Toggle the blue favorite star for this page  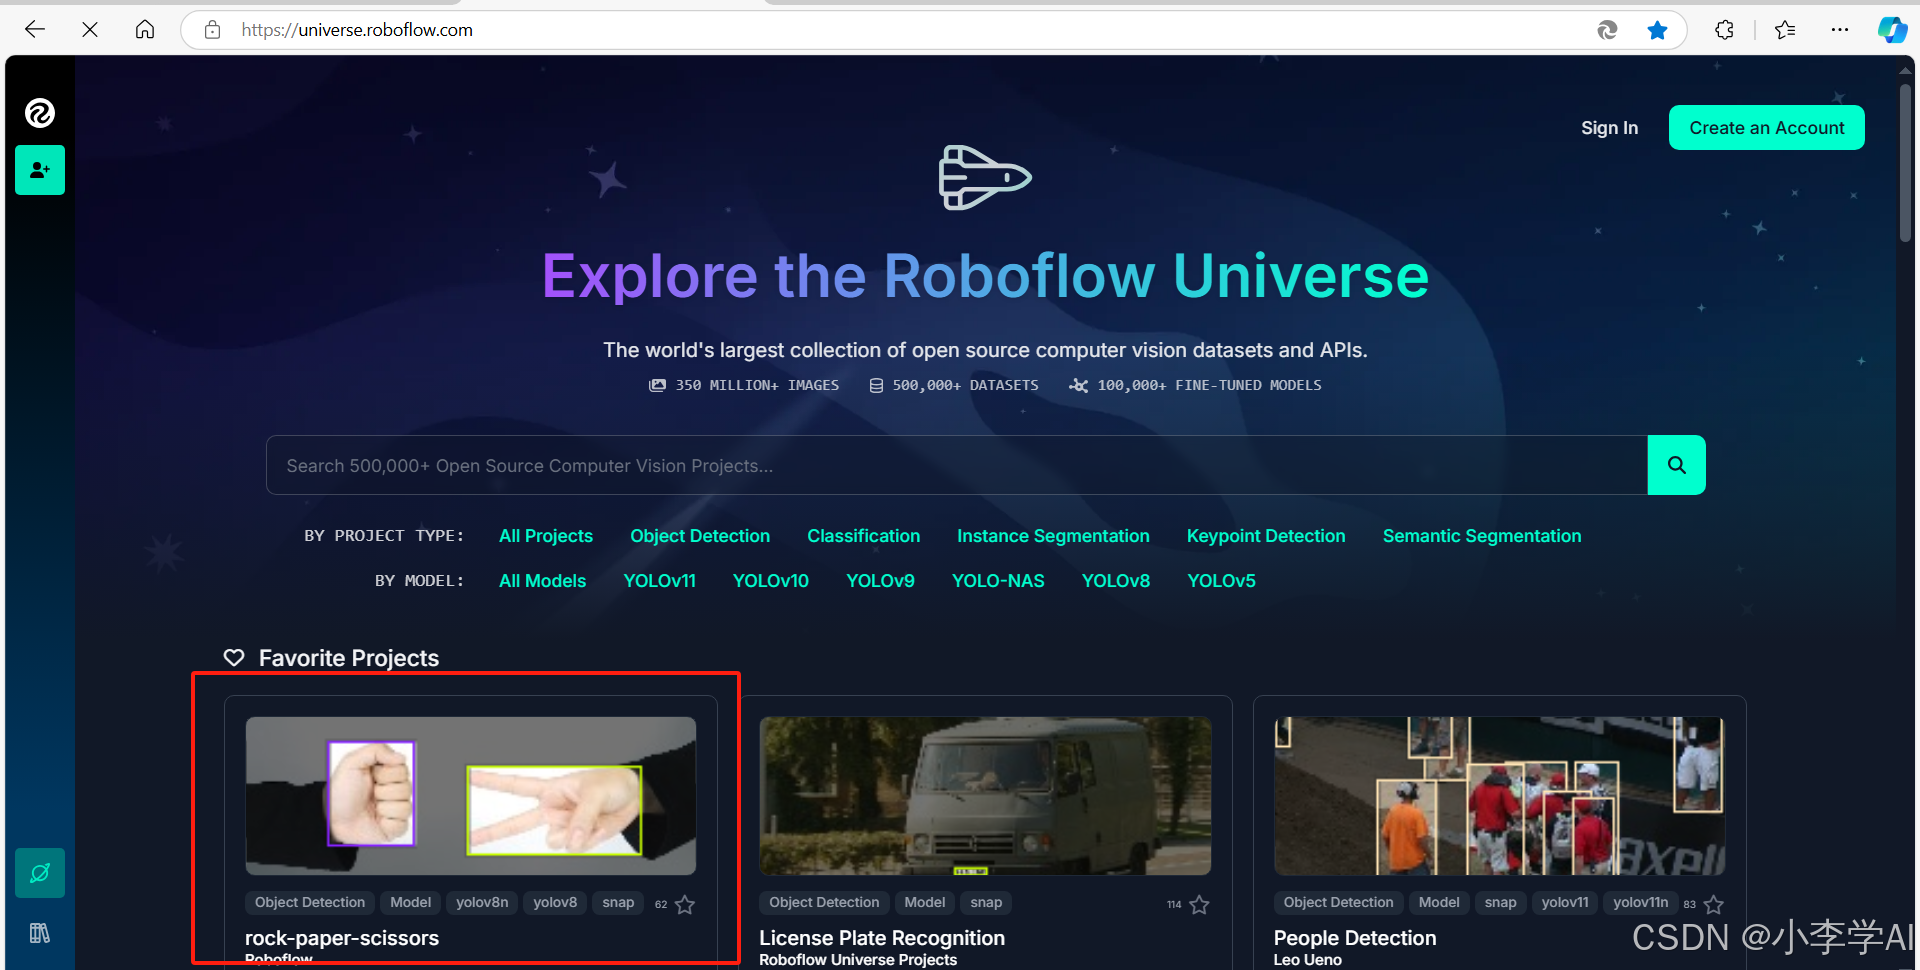(1657, 30)
